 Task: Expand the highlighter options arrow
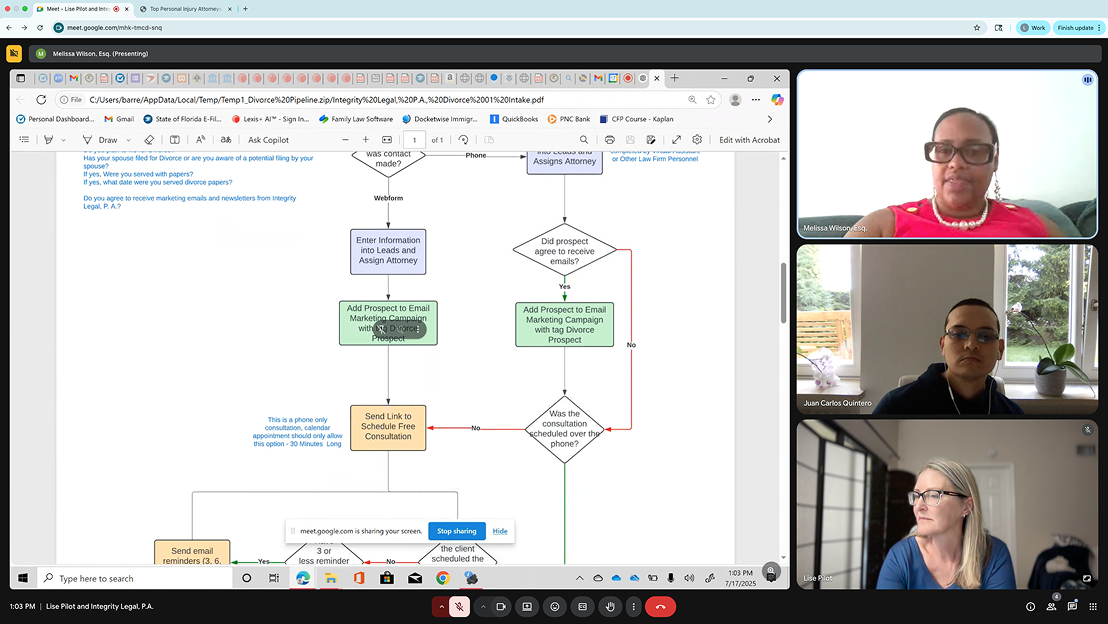point(64,140)
